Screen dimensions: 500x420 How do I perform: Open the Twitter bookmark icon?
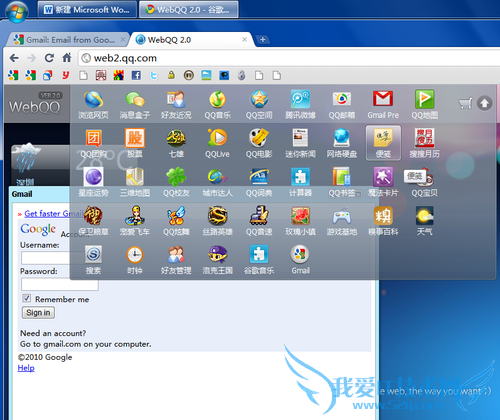(x=153, y=75)
